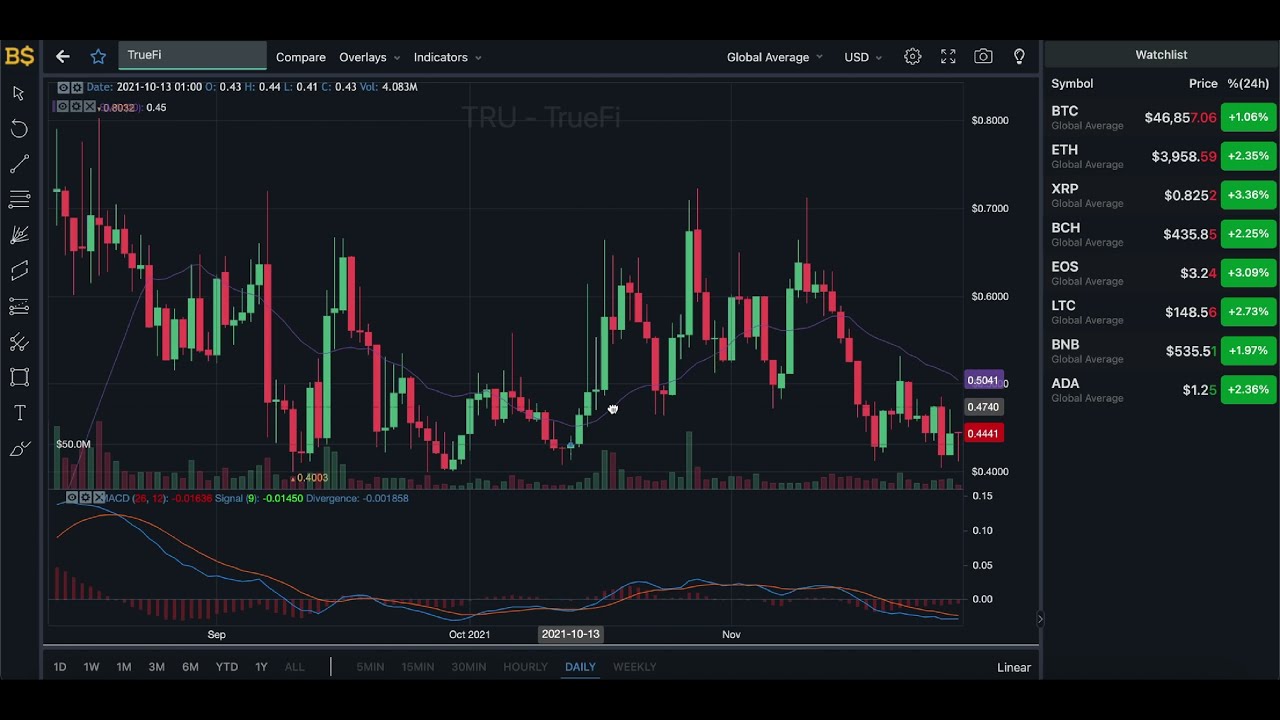Select the text annotation tool
Image resolution: width=1280 pixels, height=720 pixels.
(x=19, y=413)
